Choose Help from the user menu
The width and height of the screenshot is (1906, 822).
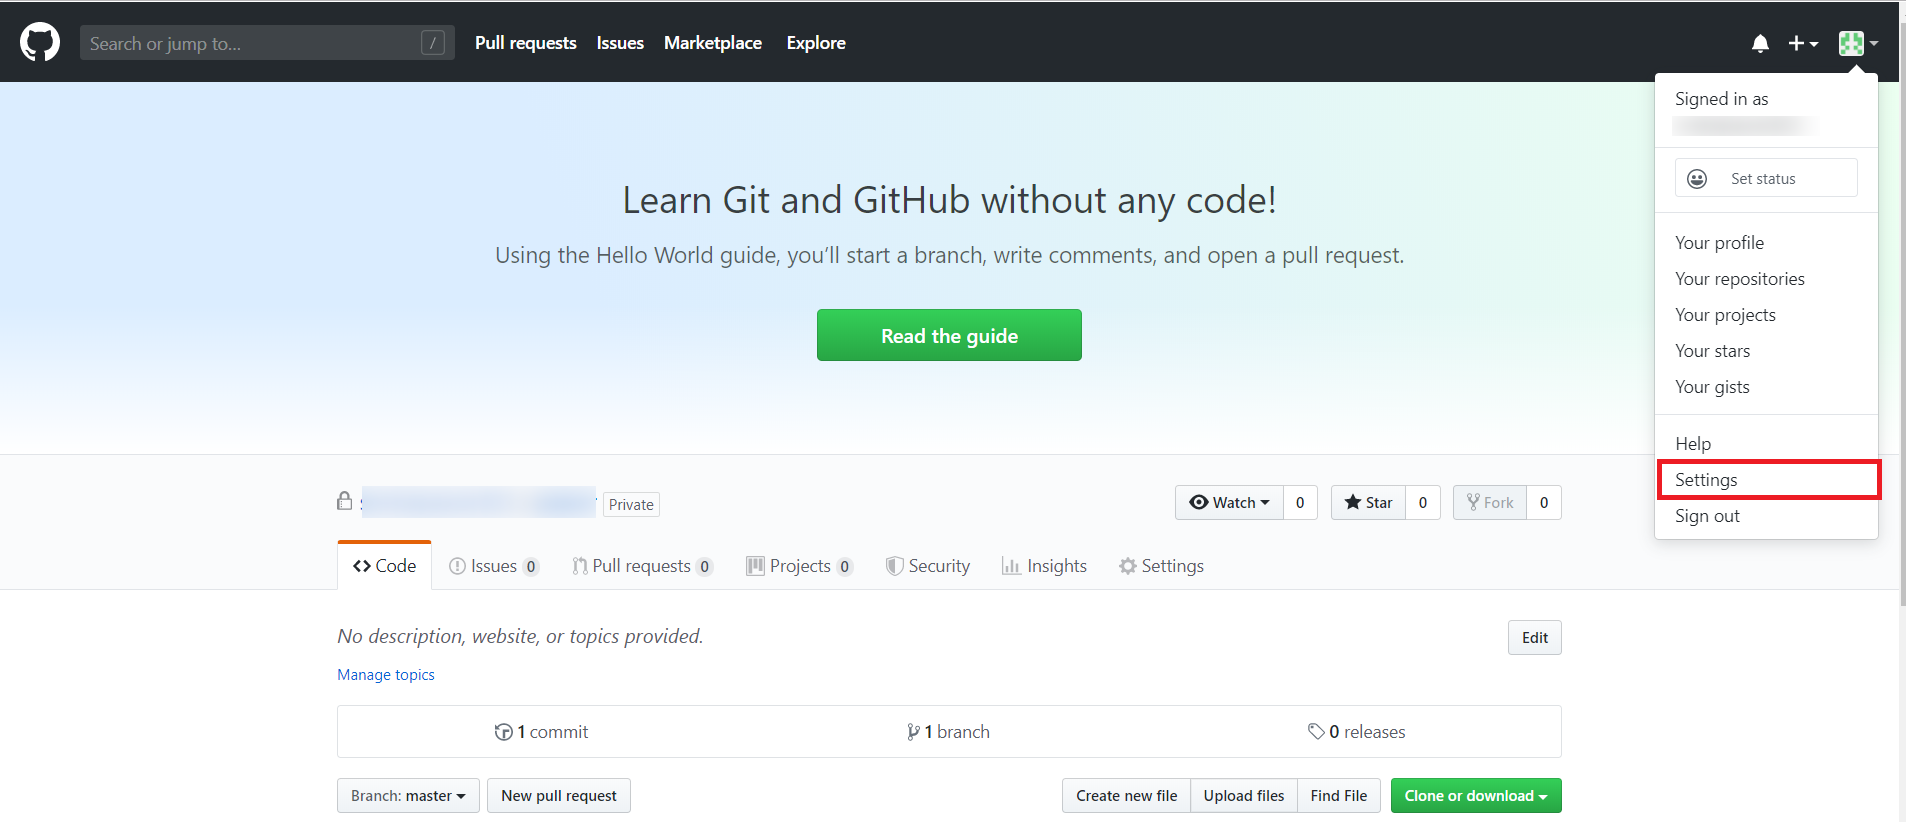1766,443
